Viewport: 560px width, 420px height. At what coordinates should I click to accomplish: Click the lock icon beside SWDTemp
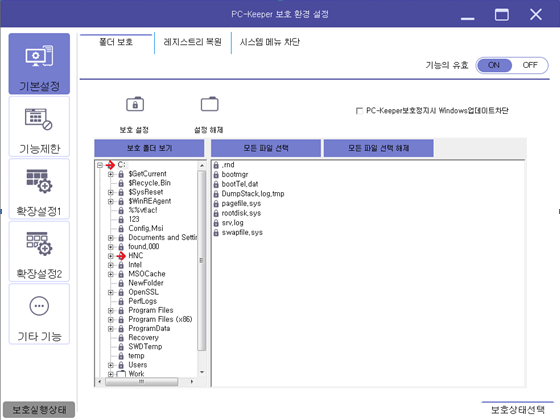[121, 347]
